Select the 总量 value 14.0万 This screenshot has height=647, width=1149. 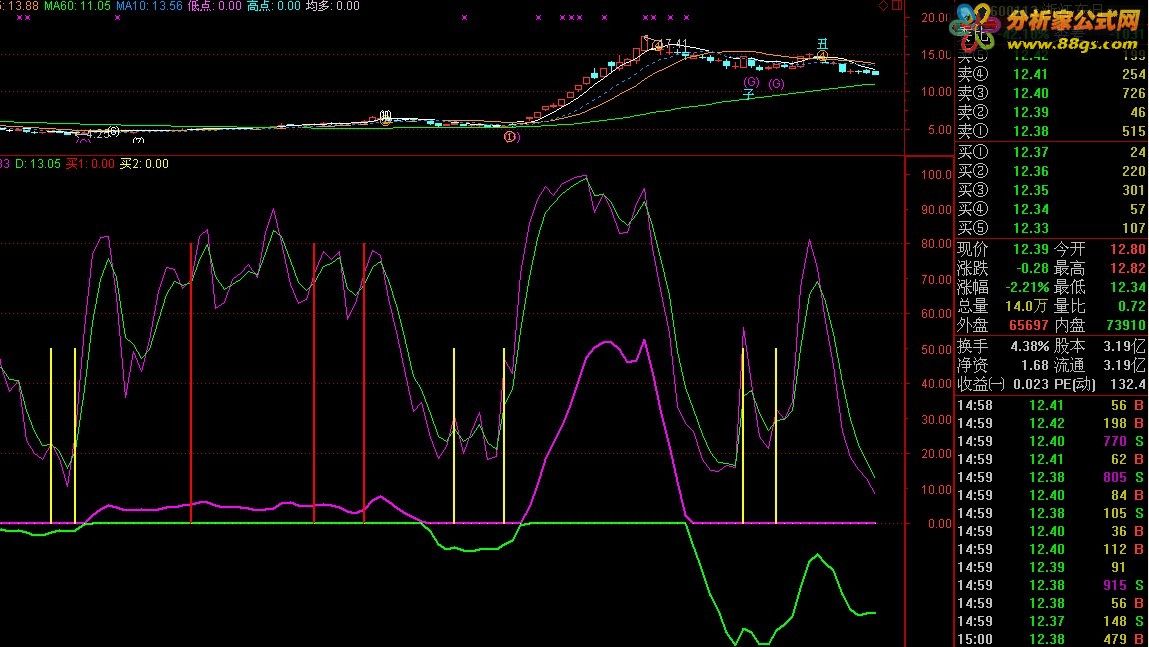(x=1028, y=307)
